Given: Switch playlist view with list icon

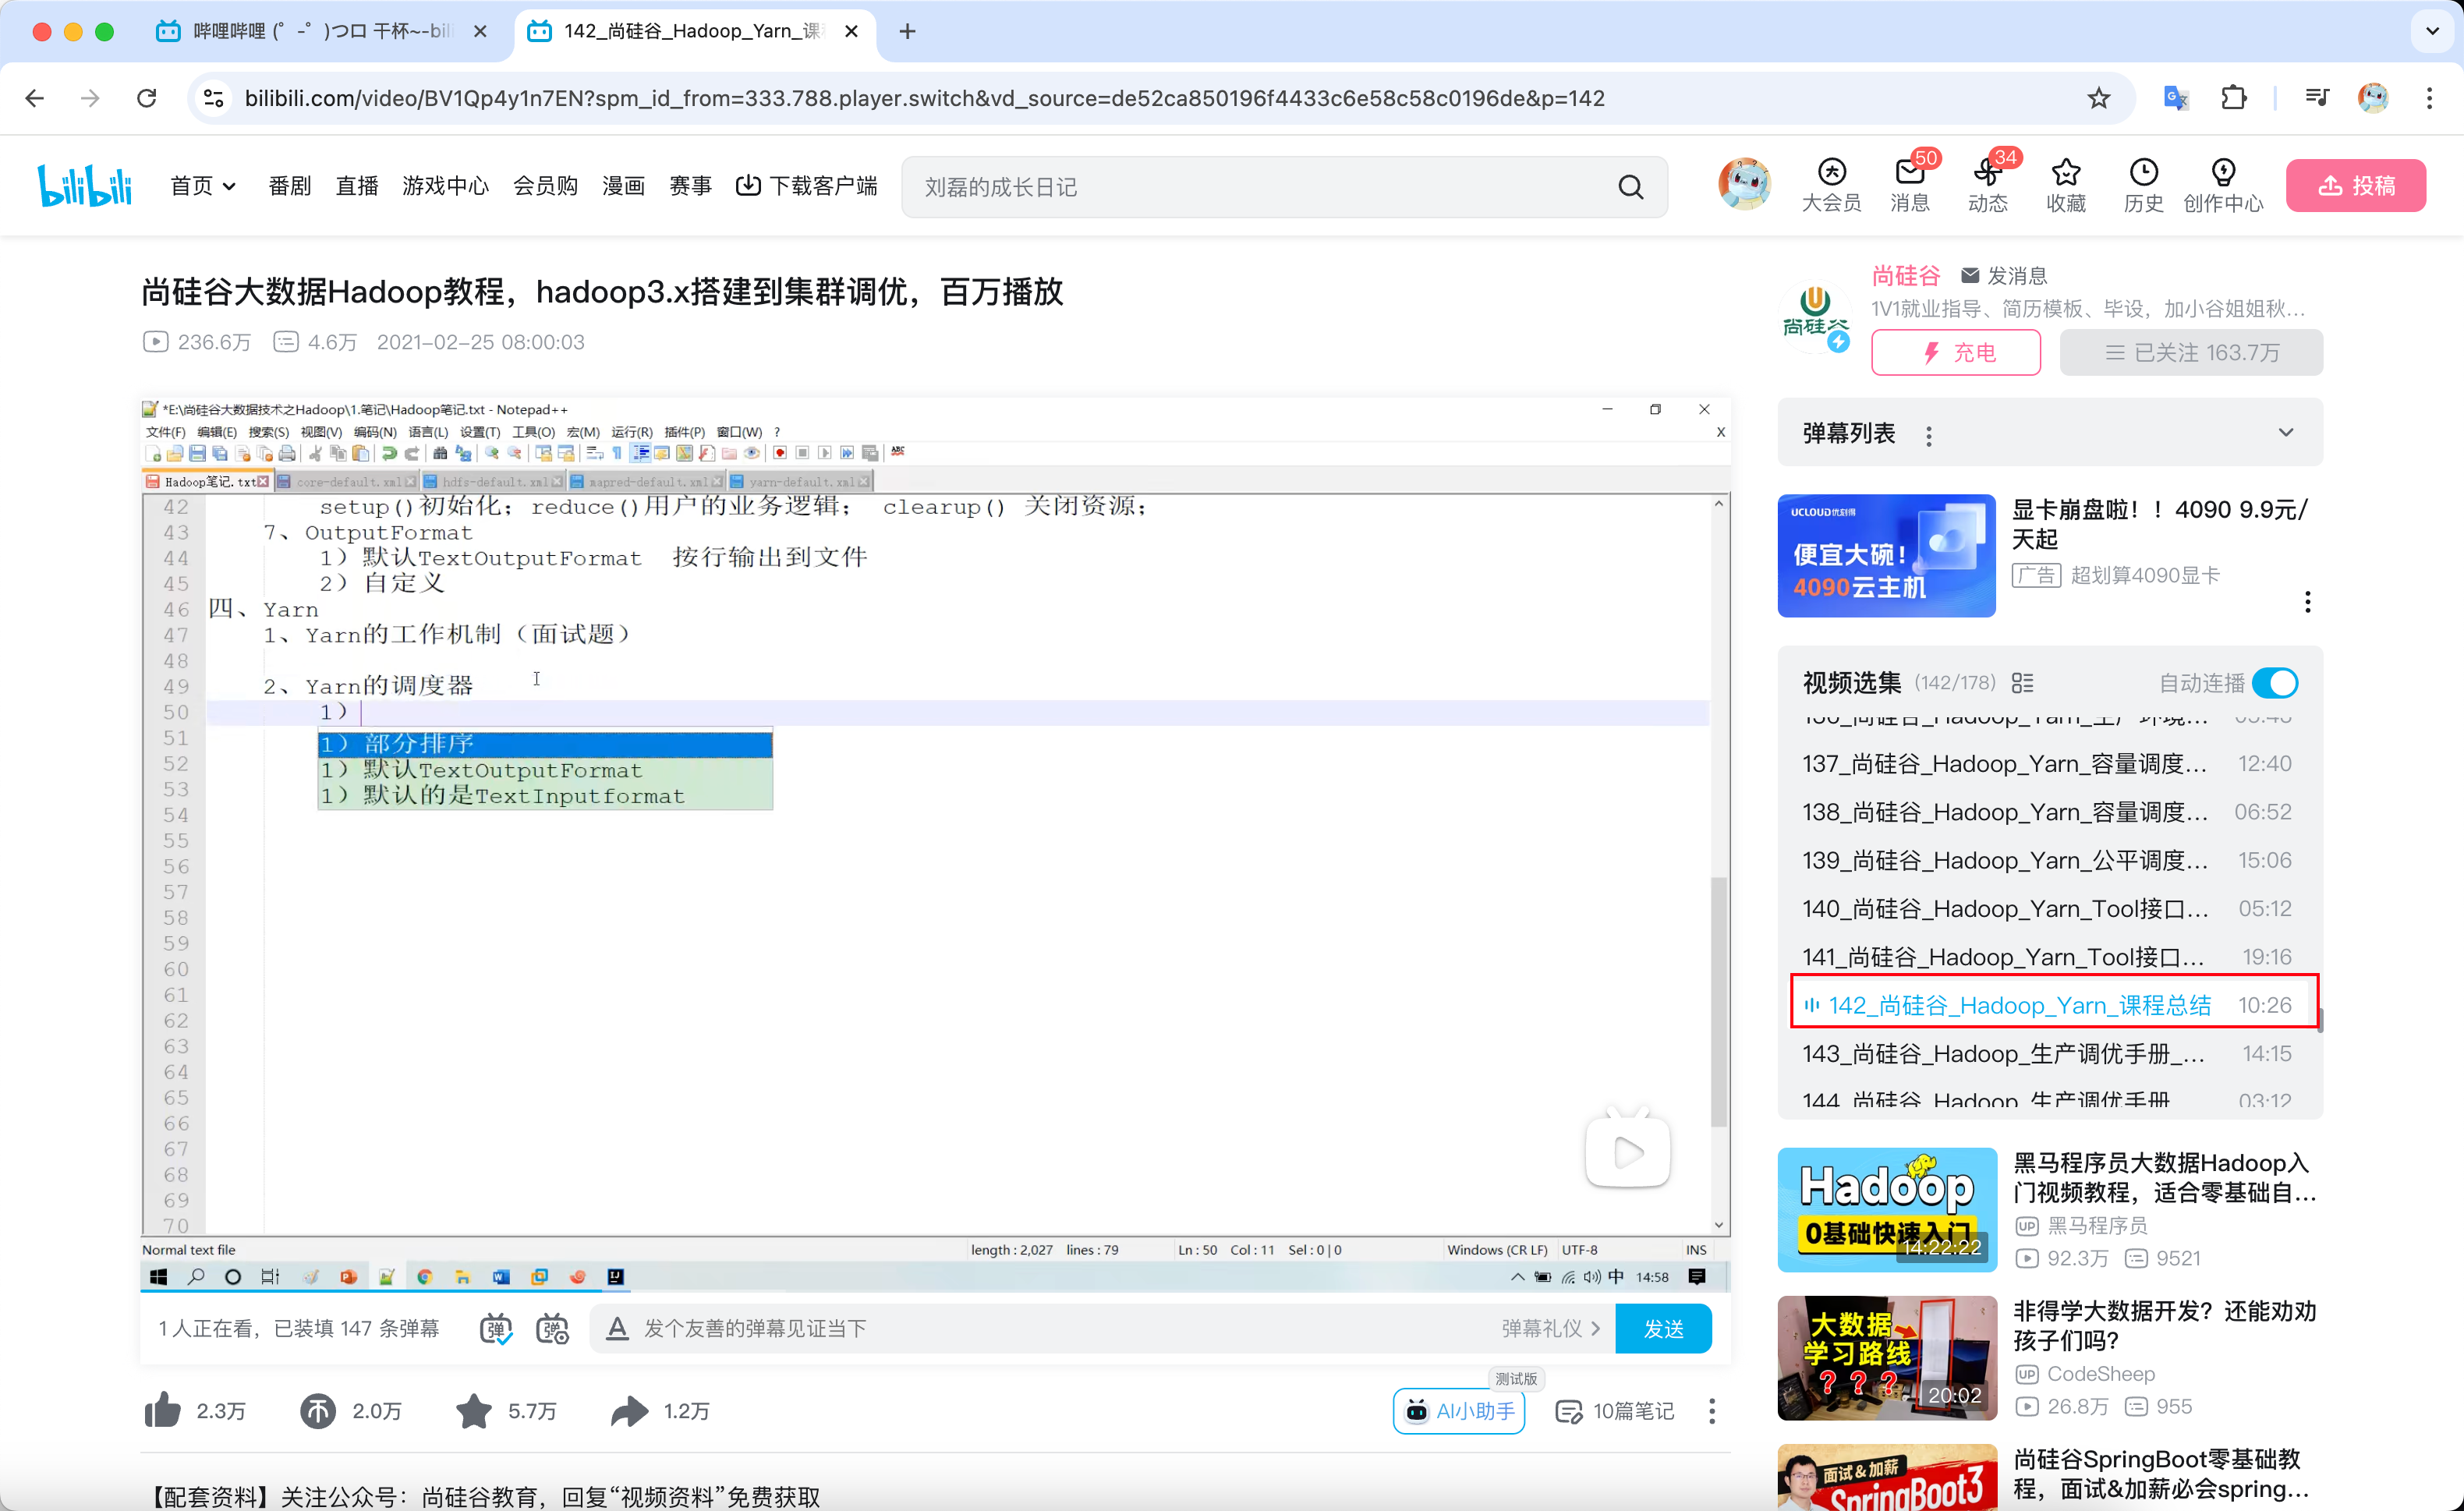Looking at the screenshot, I should click(x=2023, y=683).
